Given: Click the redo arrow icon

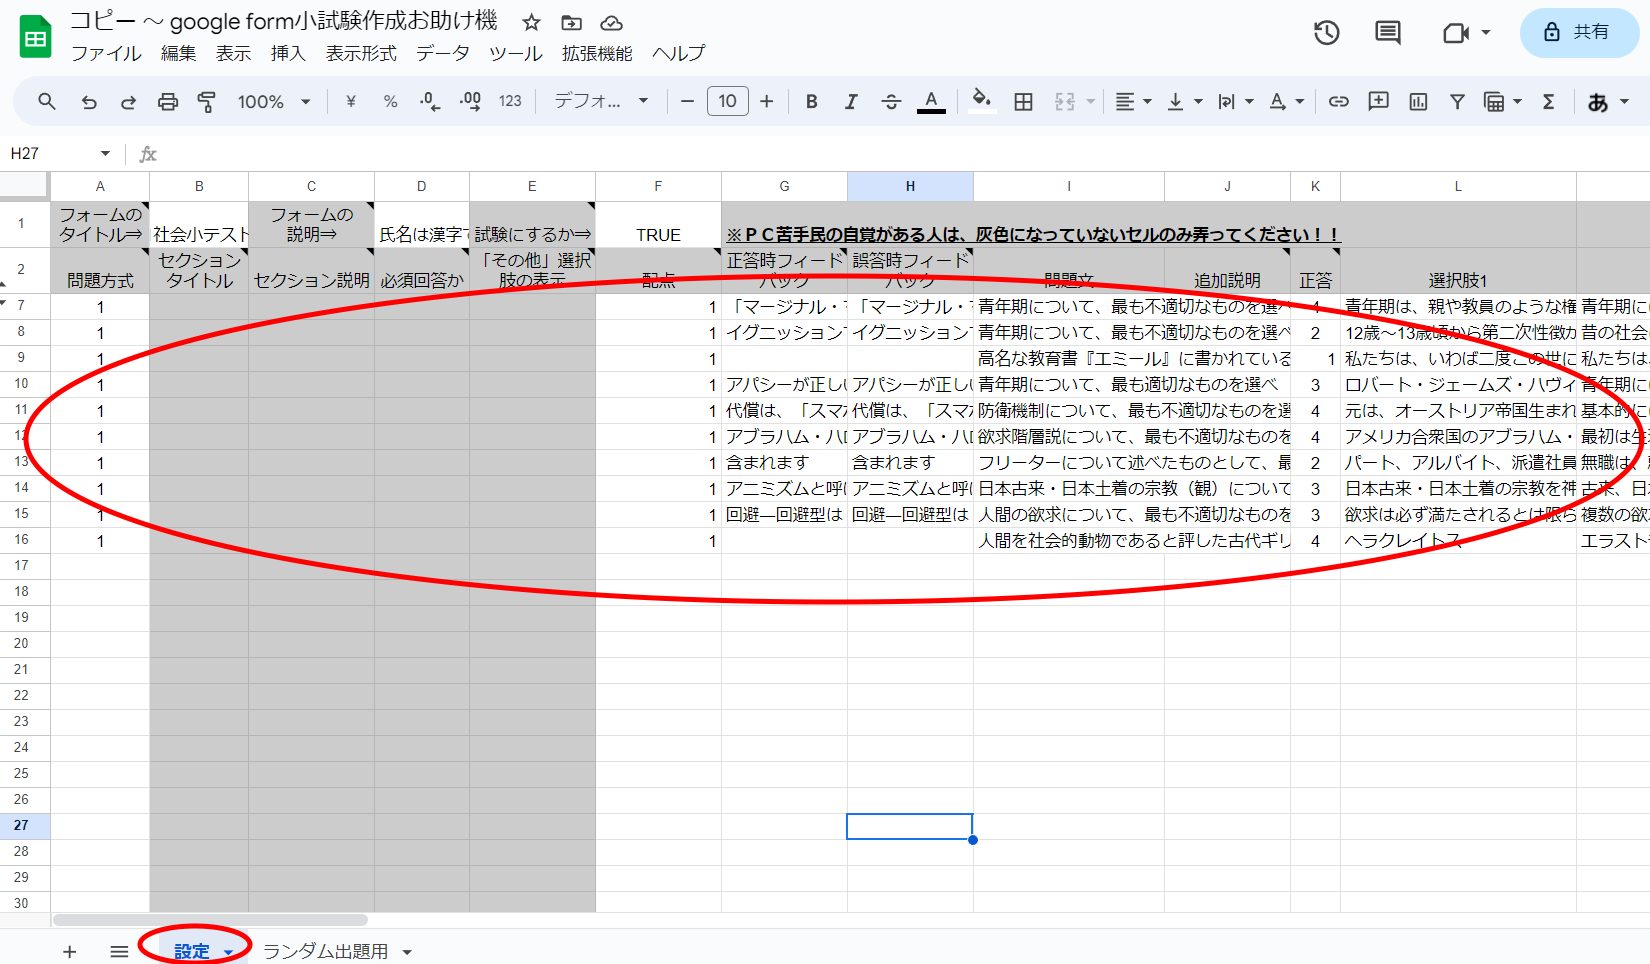Looking at the screenshot, I should tap(128, 101).
